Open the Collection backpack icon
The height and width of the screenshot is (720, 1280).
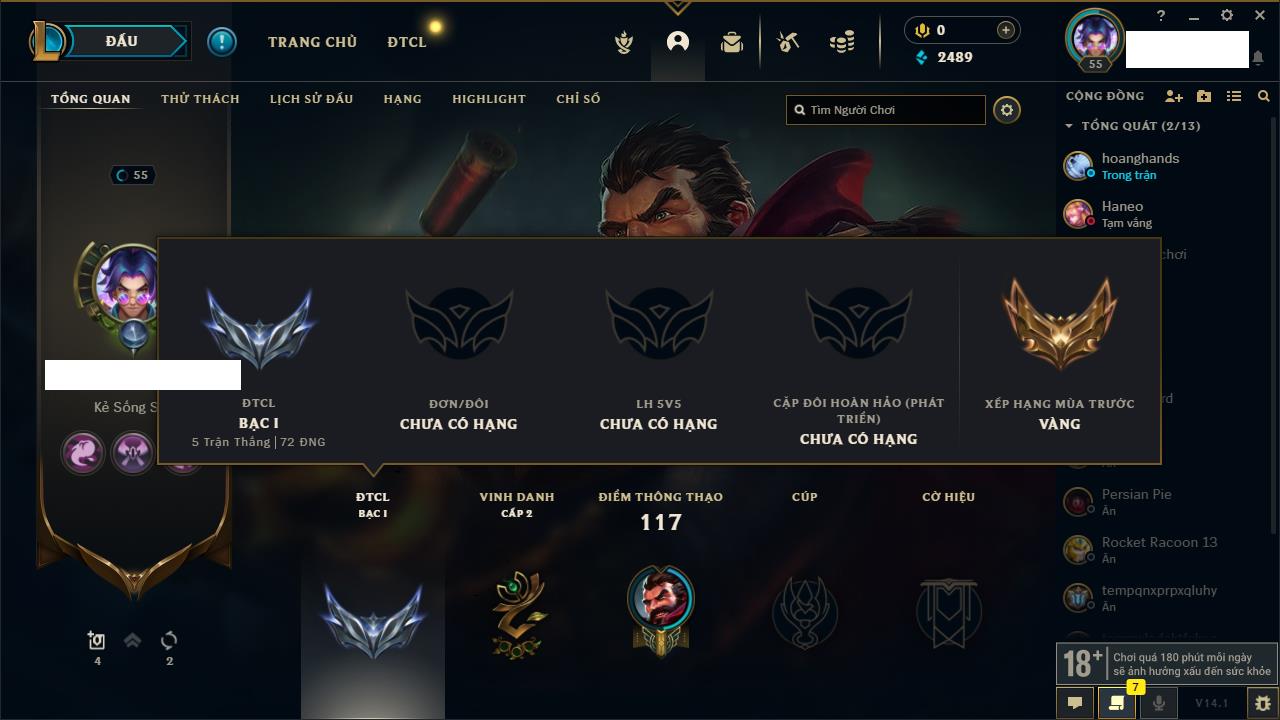point(732,42)
